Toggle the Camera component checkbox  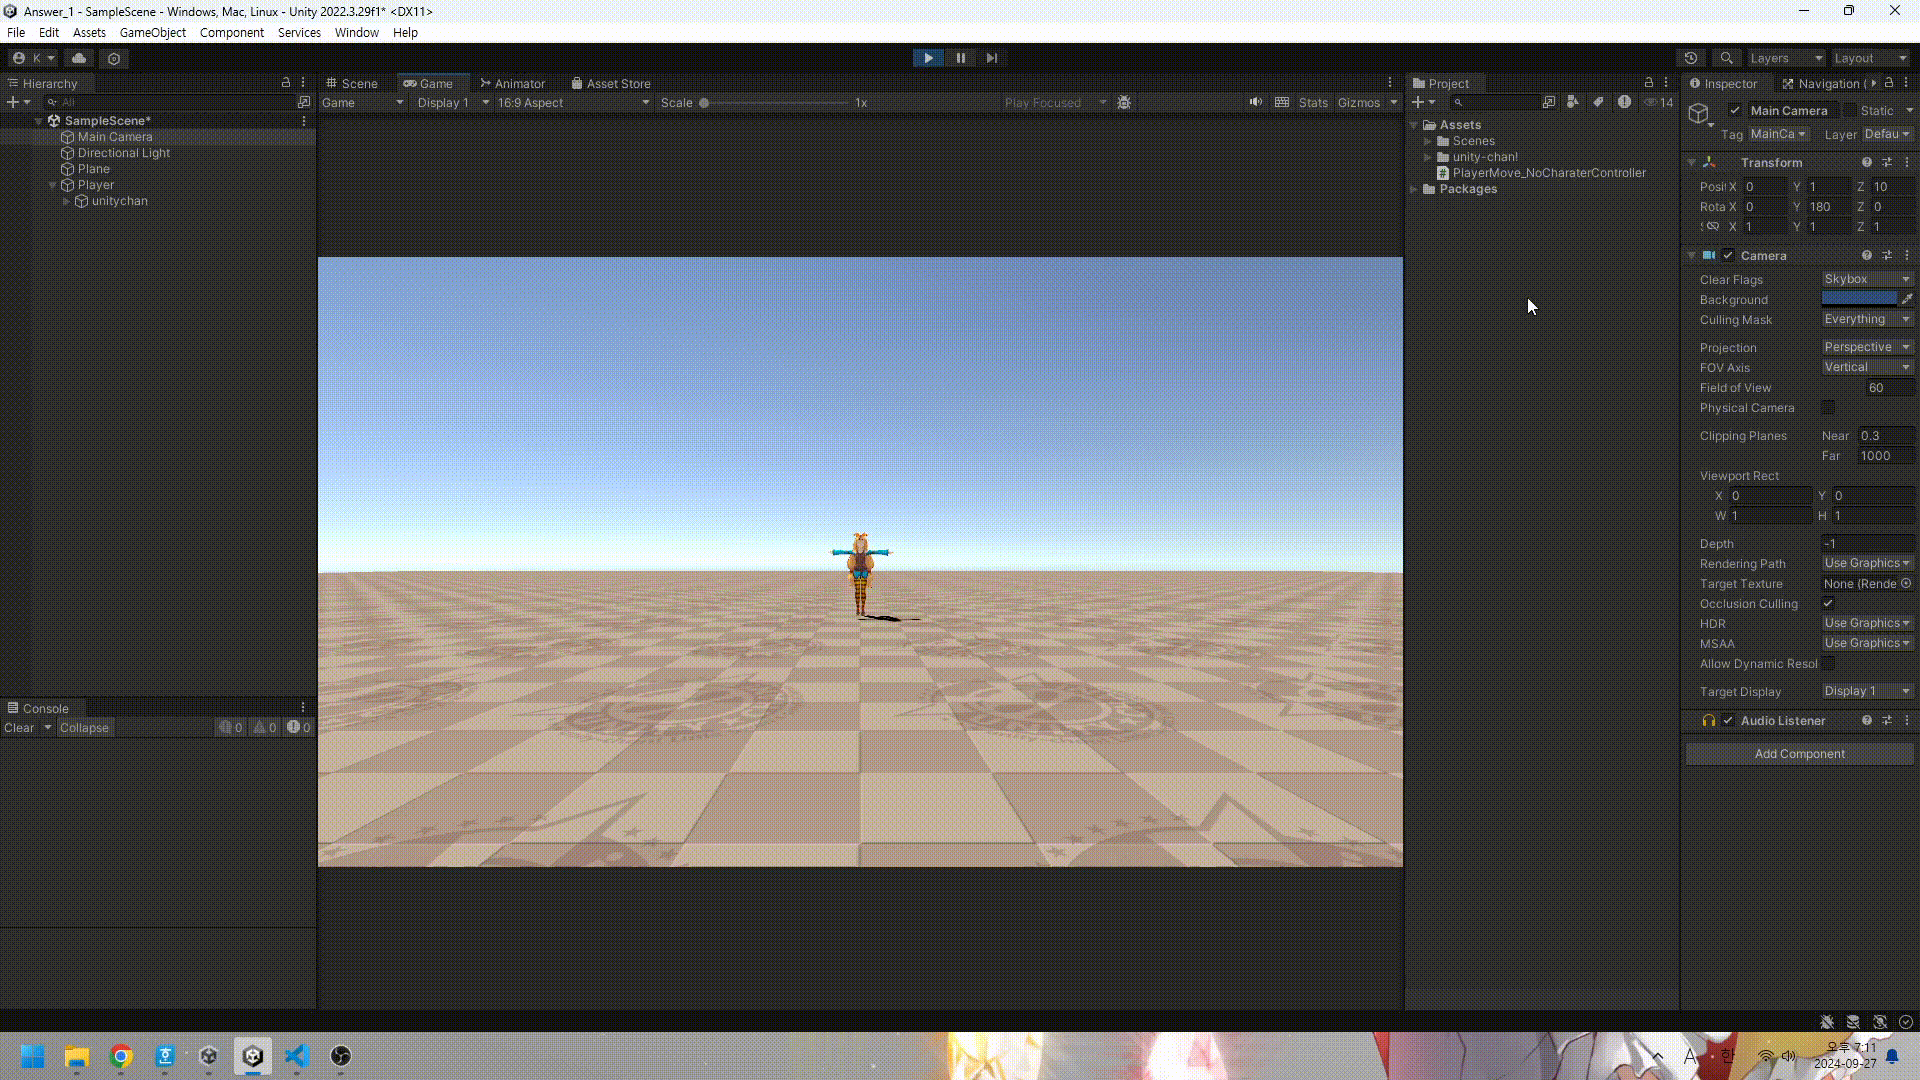[1728, 256]
